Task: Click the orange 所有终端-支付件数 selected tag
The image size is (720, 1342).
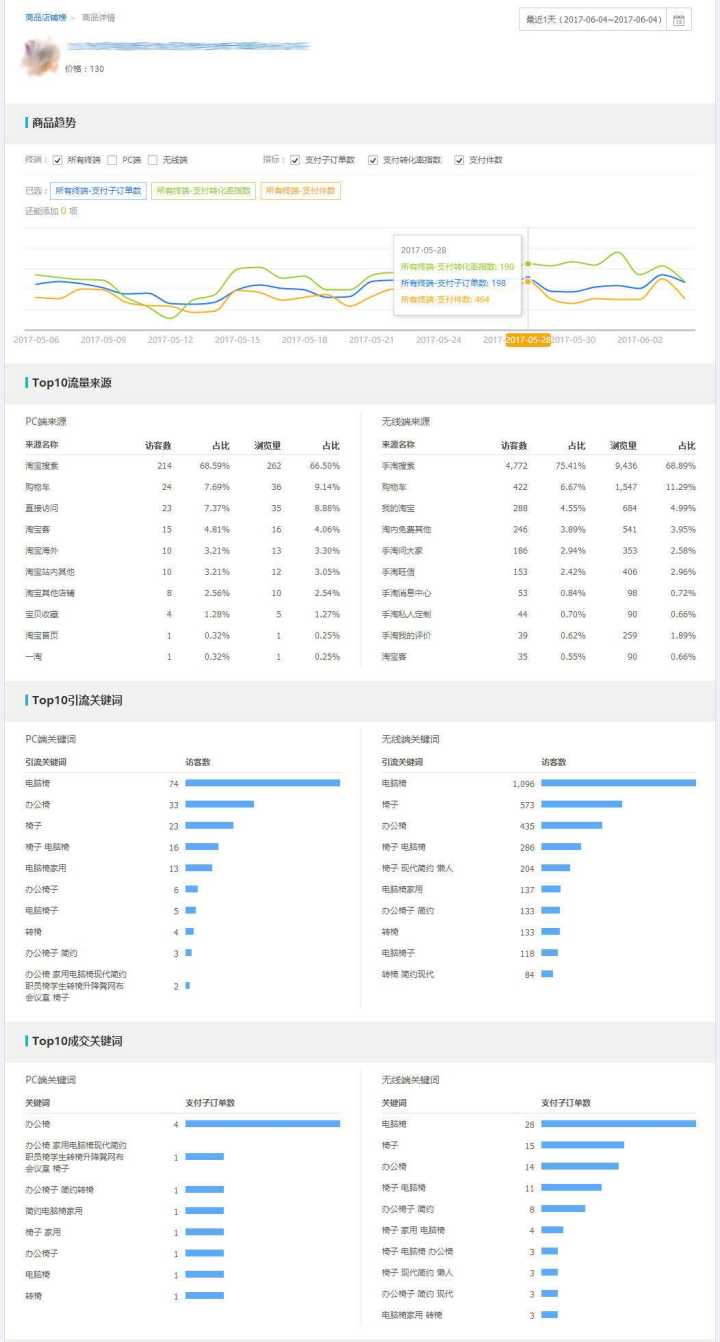Action: click(300, 190)
